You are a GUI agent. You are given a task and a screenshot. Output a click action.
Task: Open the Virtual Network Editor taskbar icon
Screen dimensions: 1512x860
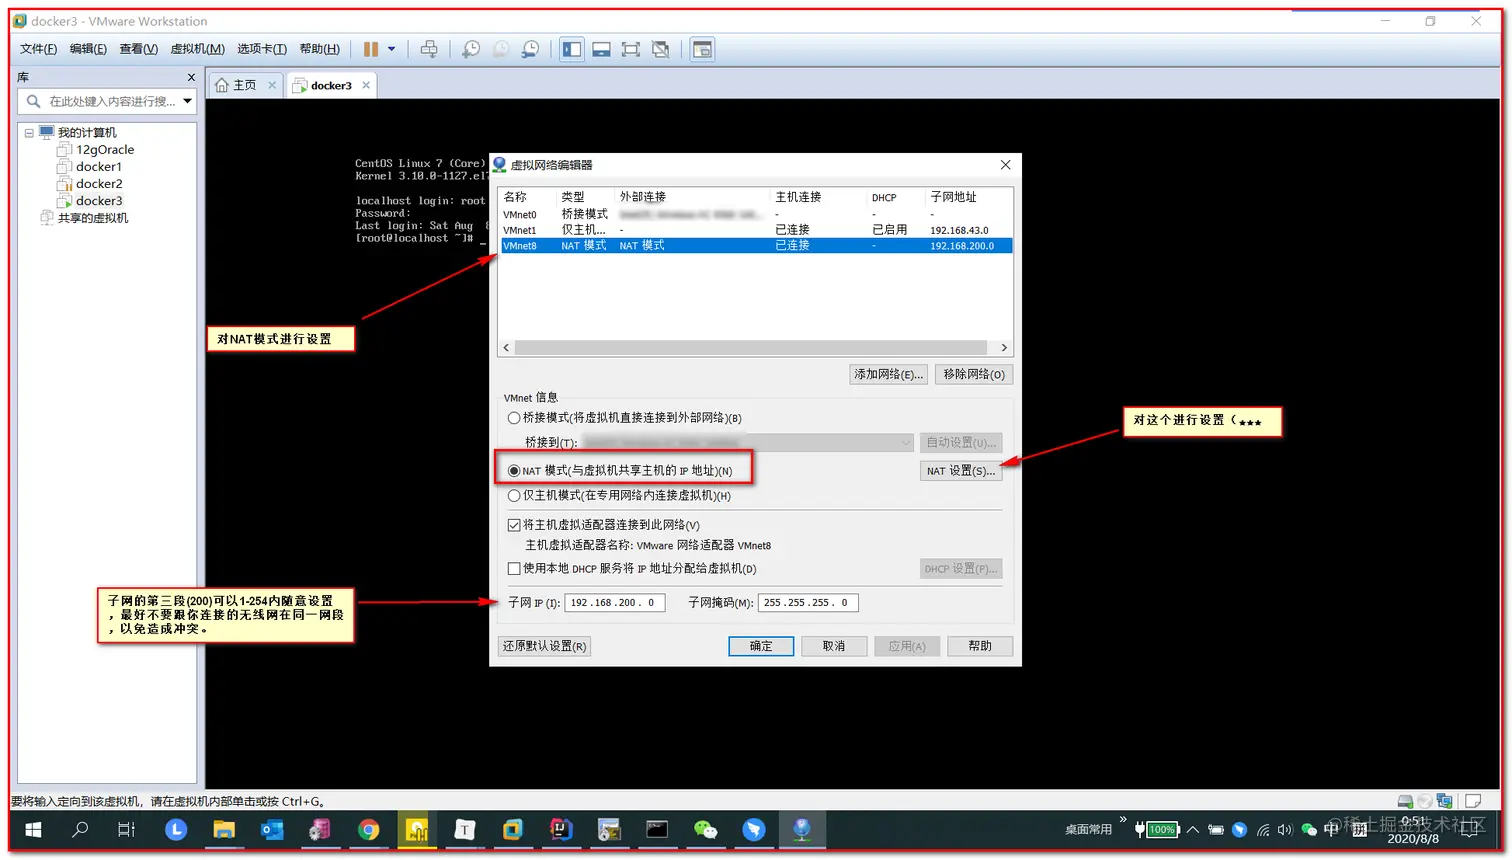coord(802,830)
